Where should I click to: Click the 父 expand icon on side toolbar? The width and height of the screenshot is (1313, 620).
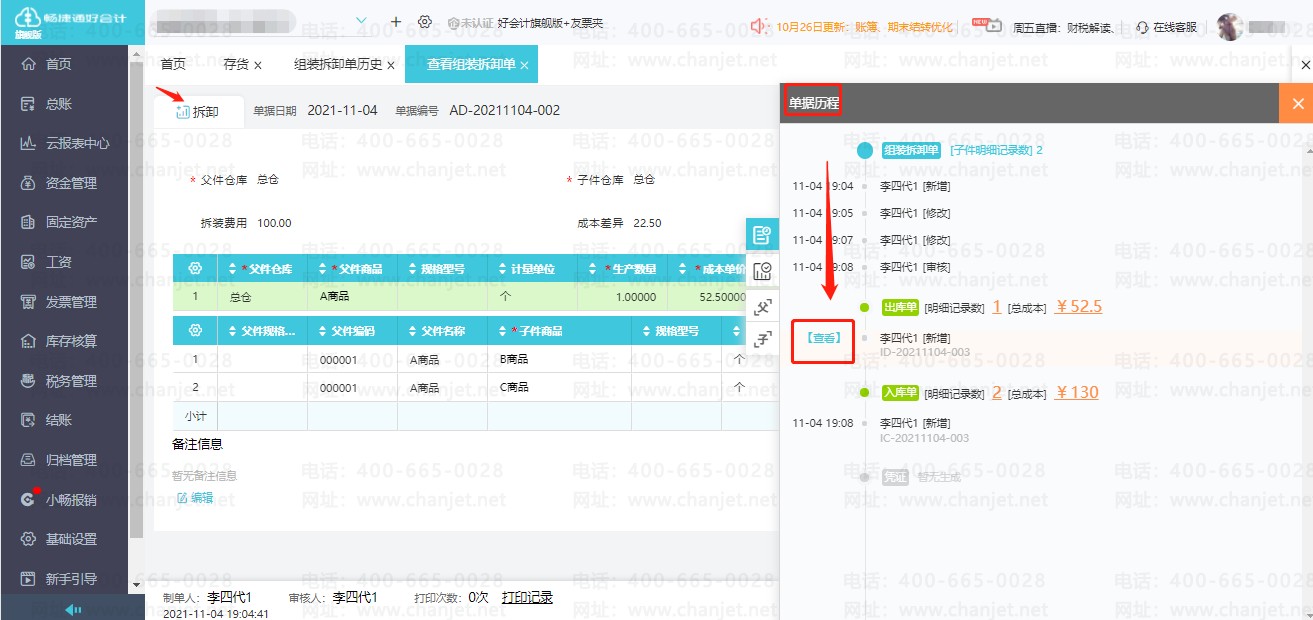(x=763, y=307)
